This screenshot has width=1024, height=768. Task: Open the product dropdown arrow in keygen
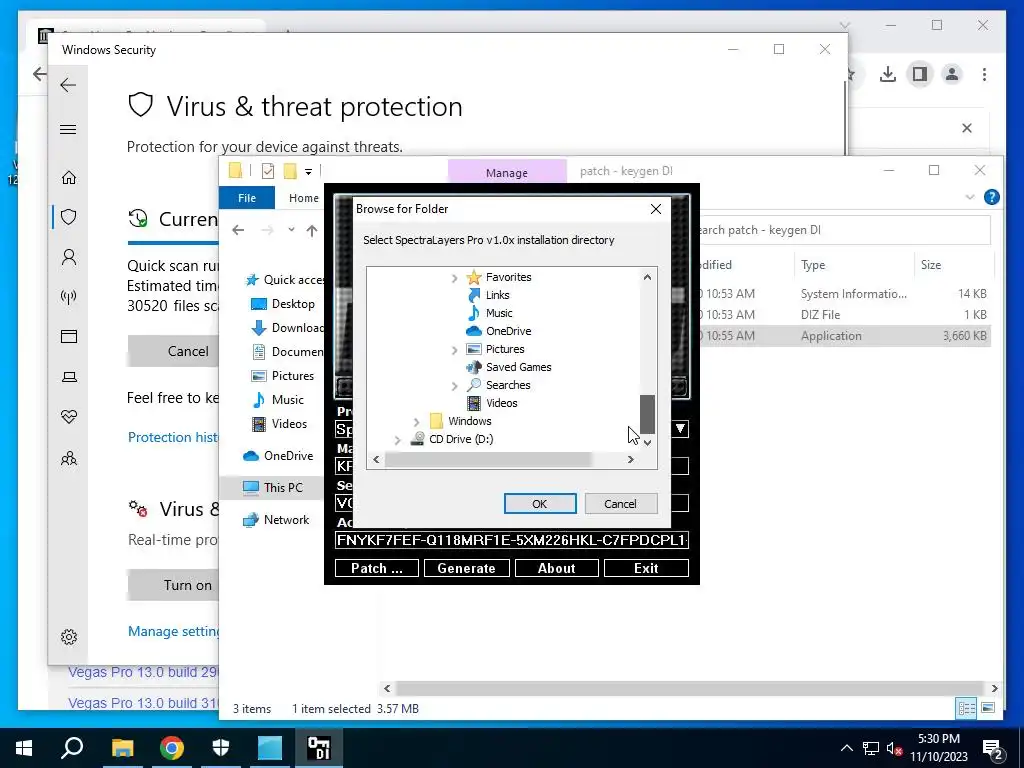point(680,429)
